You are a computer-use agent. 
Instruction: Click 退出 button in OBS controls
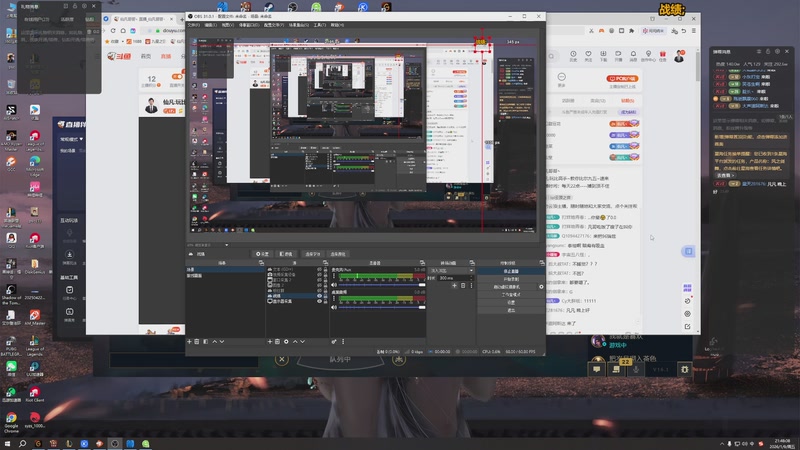coord(511,310)
